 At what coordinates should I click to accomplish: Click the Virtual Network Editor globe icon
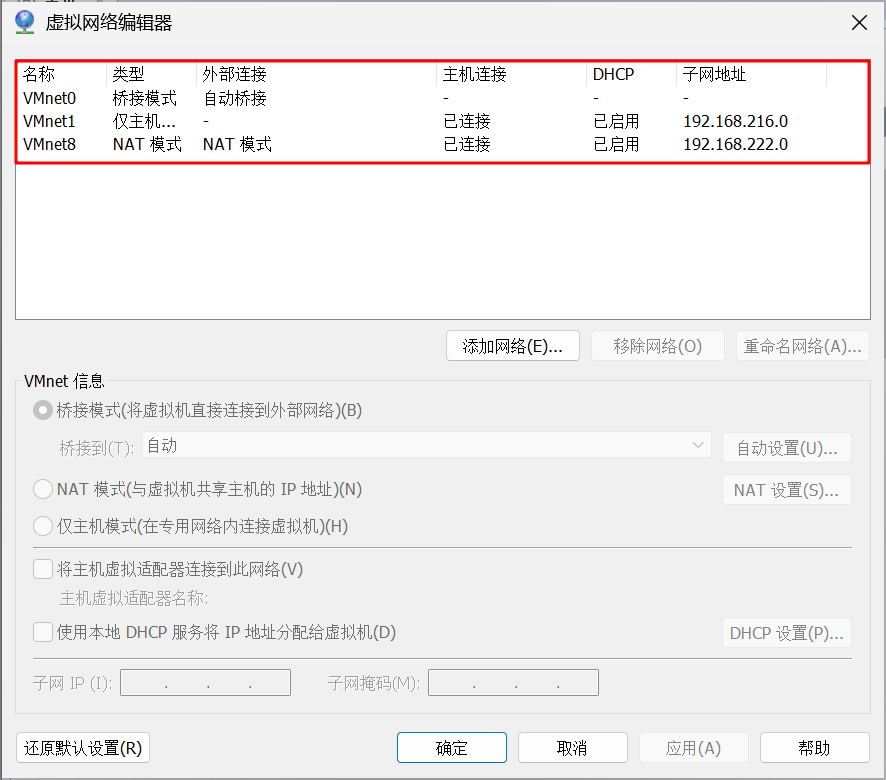click(x=25, y=22)
